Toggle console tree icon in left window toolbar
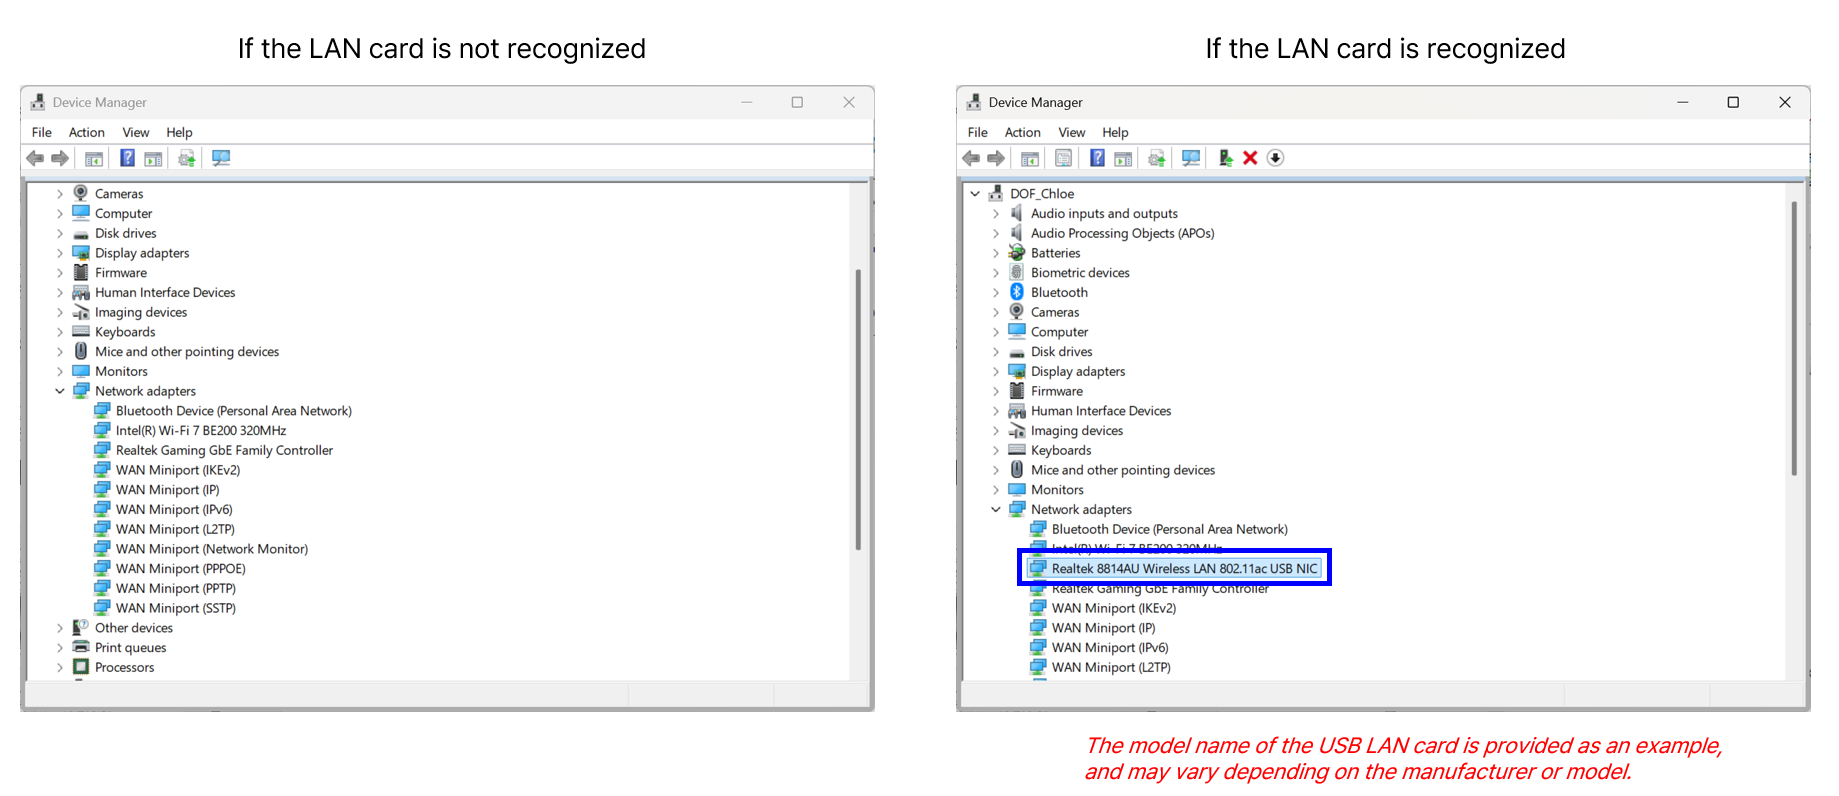This screenshot has height=796, width=1839. pyautogui.click(x=94, y=158)
